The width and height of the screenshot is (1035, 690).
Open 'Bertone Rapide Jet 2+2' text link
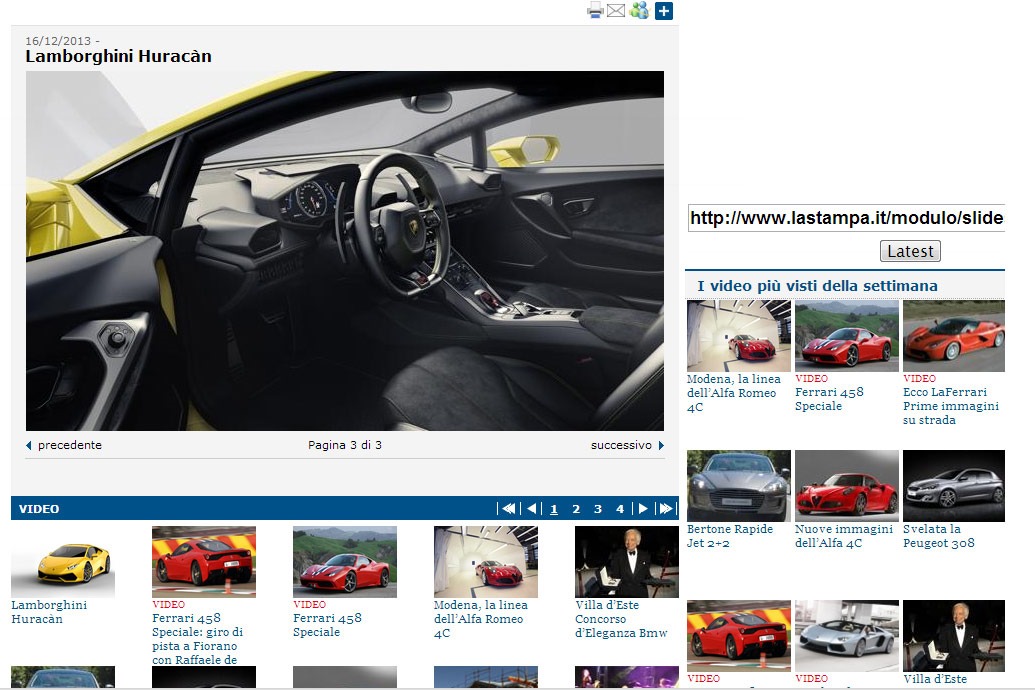pyautogui.click(x=730, y=536)
